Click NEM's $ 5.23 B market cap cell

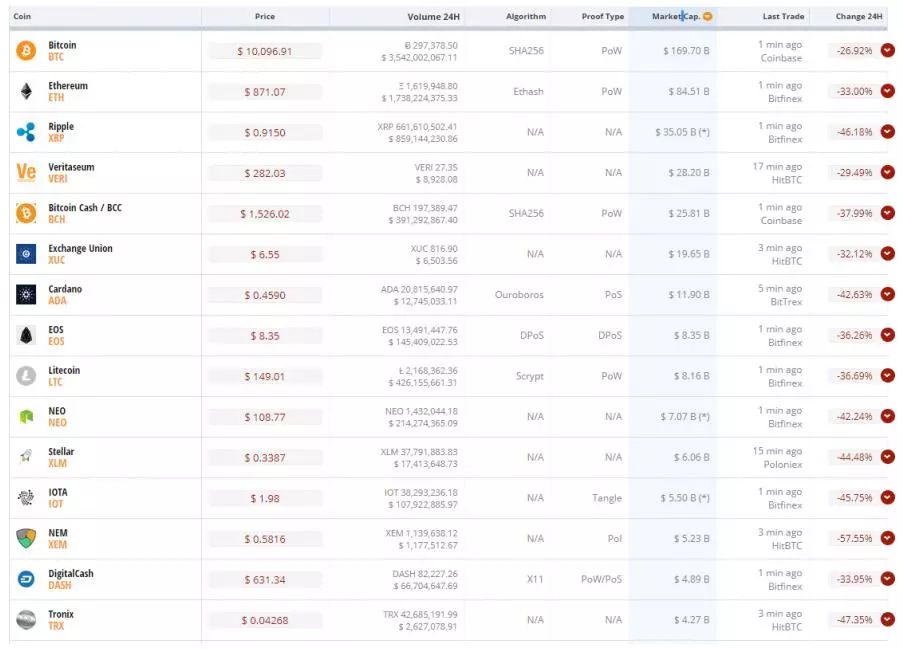tap(689, 539)
